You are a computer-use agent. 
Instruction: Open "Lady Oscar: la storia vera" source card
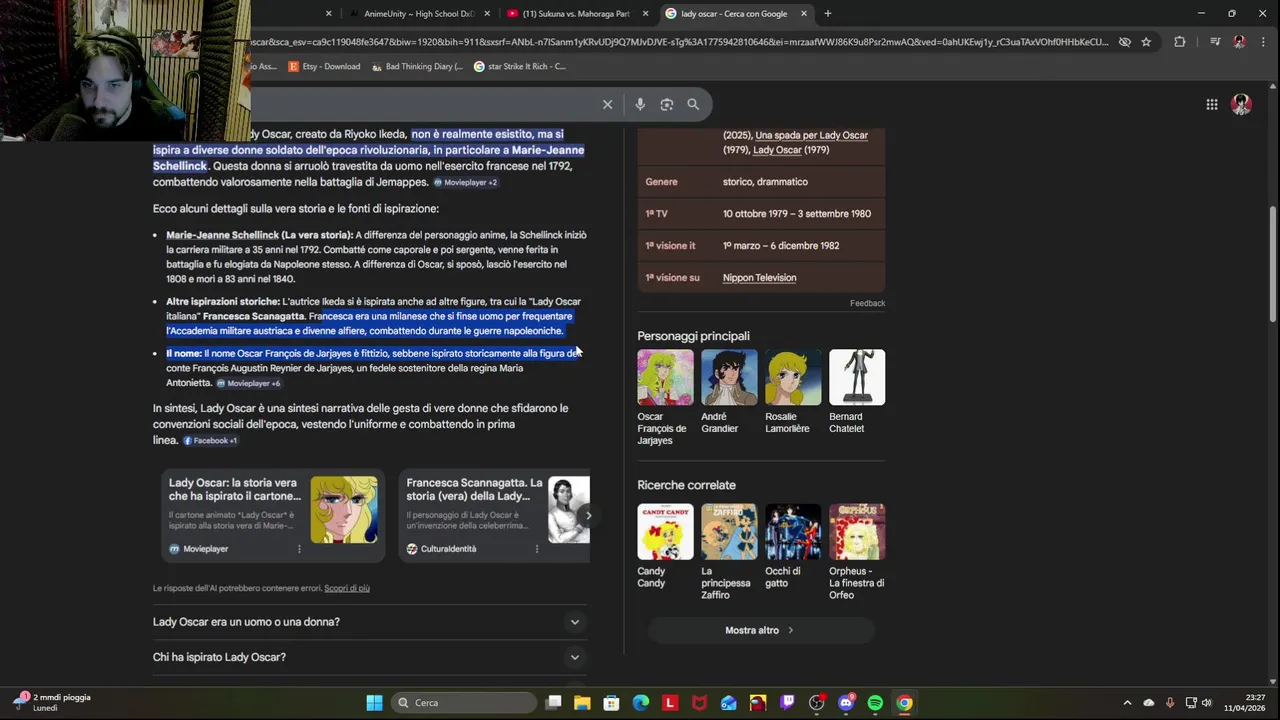point(272,516)
